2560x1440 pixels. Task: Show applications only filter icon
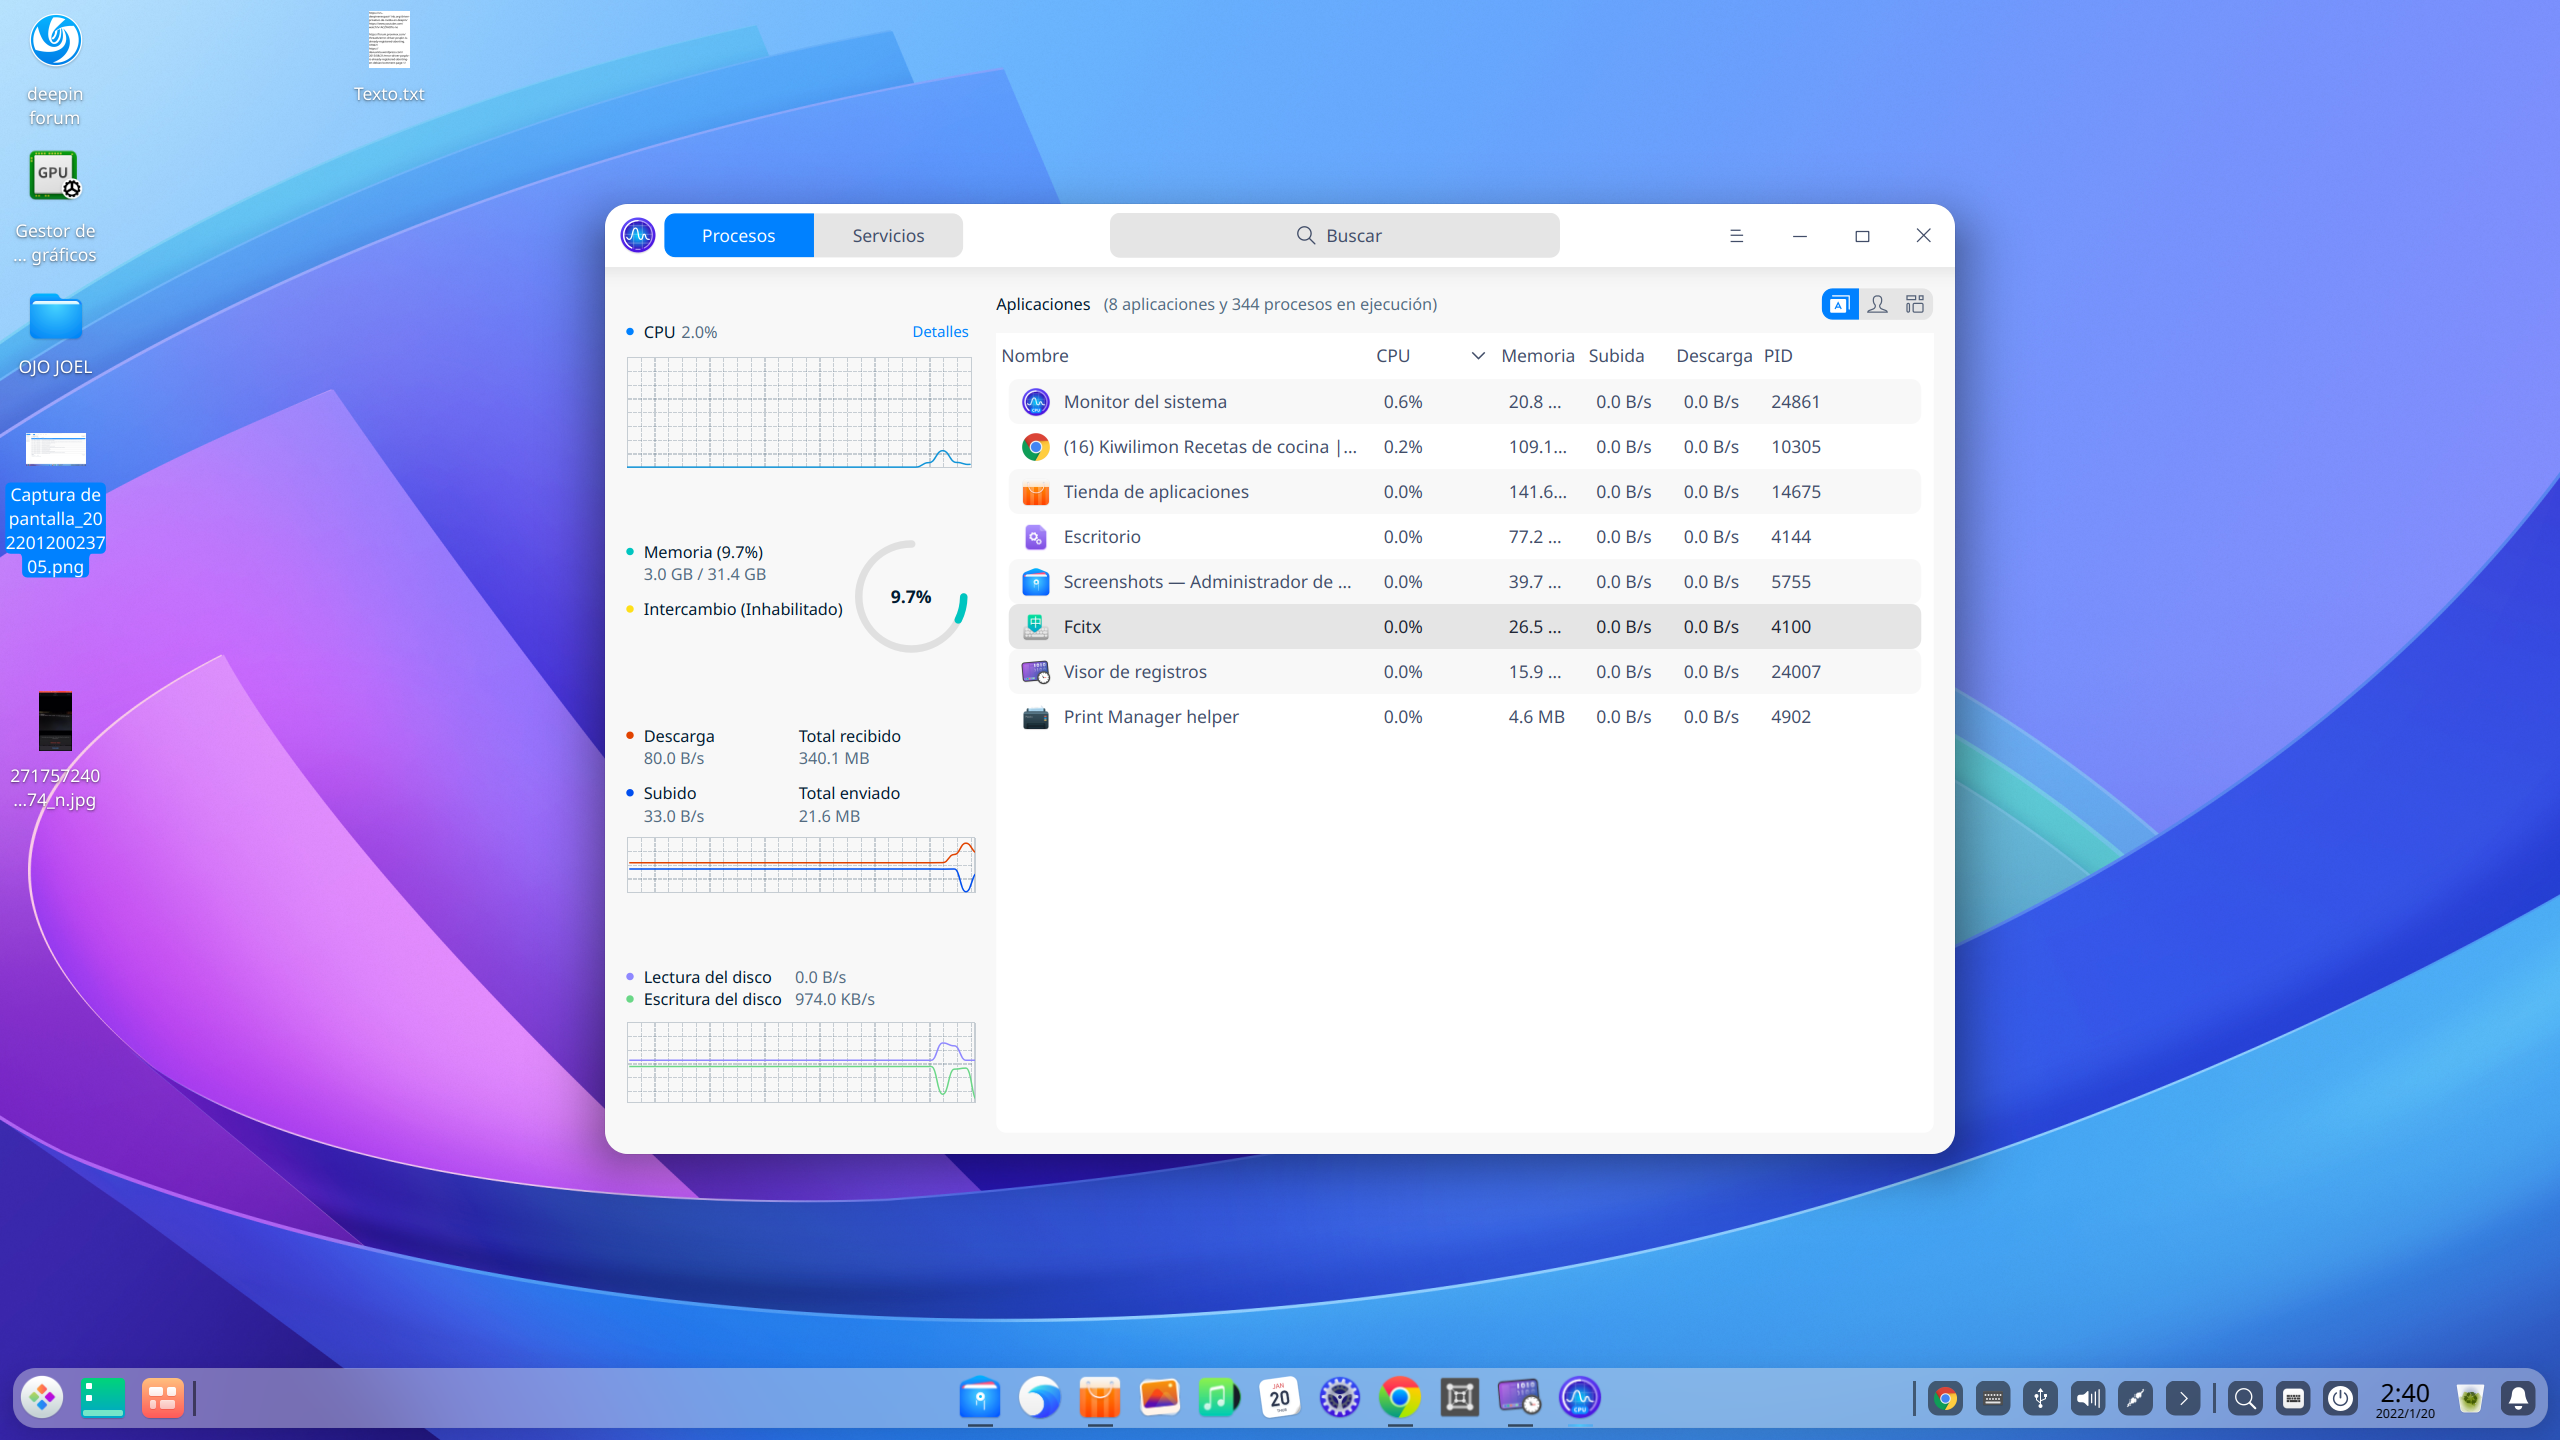(1839, 304)
